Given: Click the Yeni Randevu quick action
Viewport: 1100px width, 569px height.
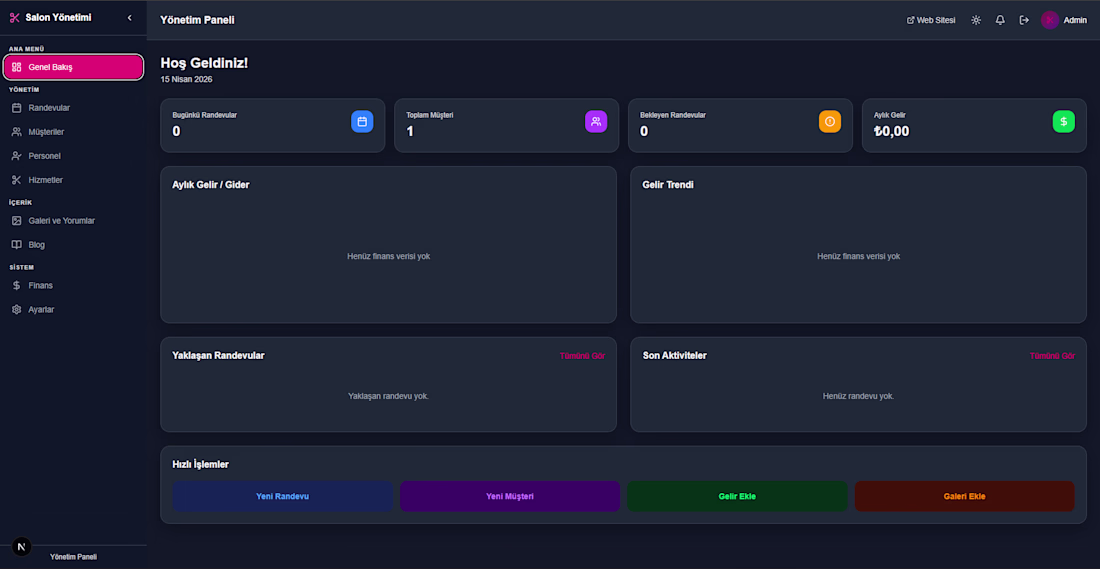Looking at the screenshot, I should 283,496.
